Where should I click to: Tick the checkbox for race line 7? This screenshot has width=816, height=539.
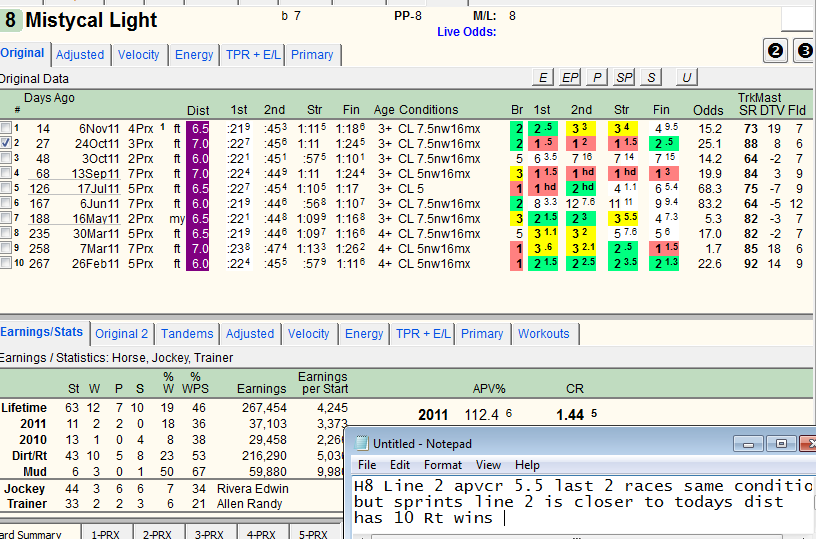[5, 218]
